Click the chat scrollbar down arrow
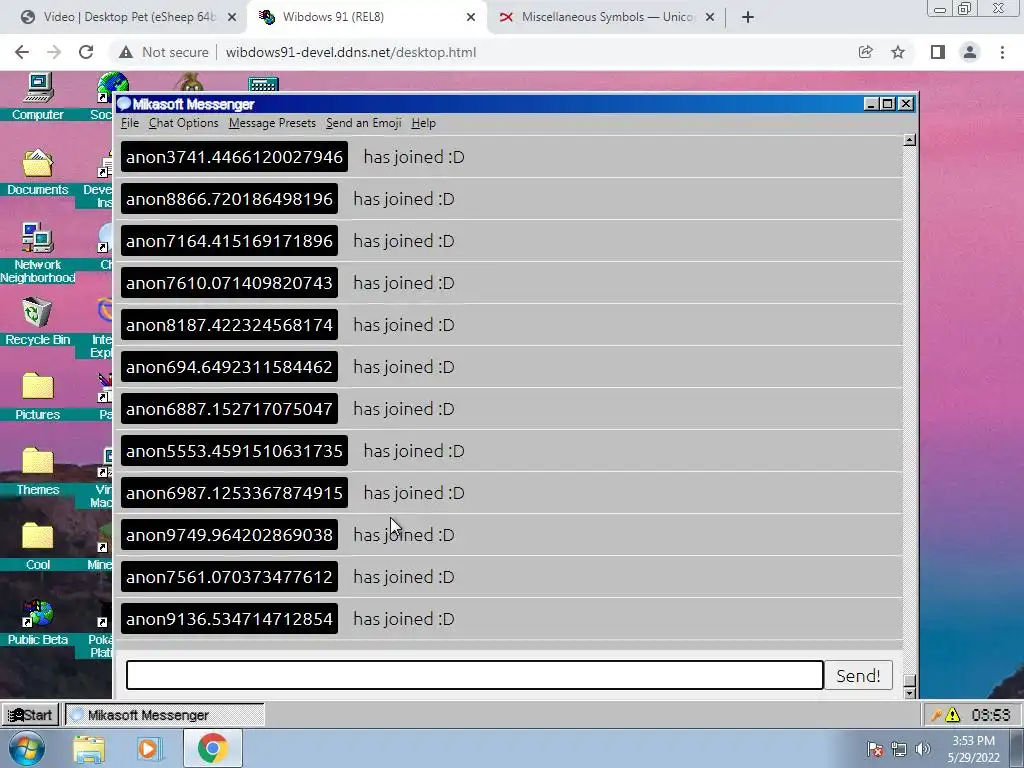 coord(909,692)
